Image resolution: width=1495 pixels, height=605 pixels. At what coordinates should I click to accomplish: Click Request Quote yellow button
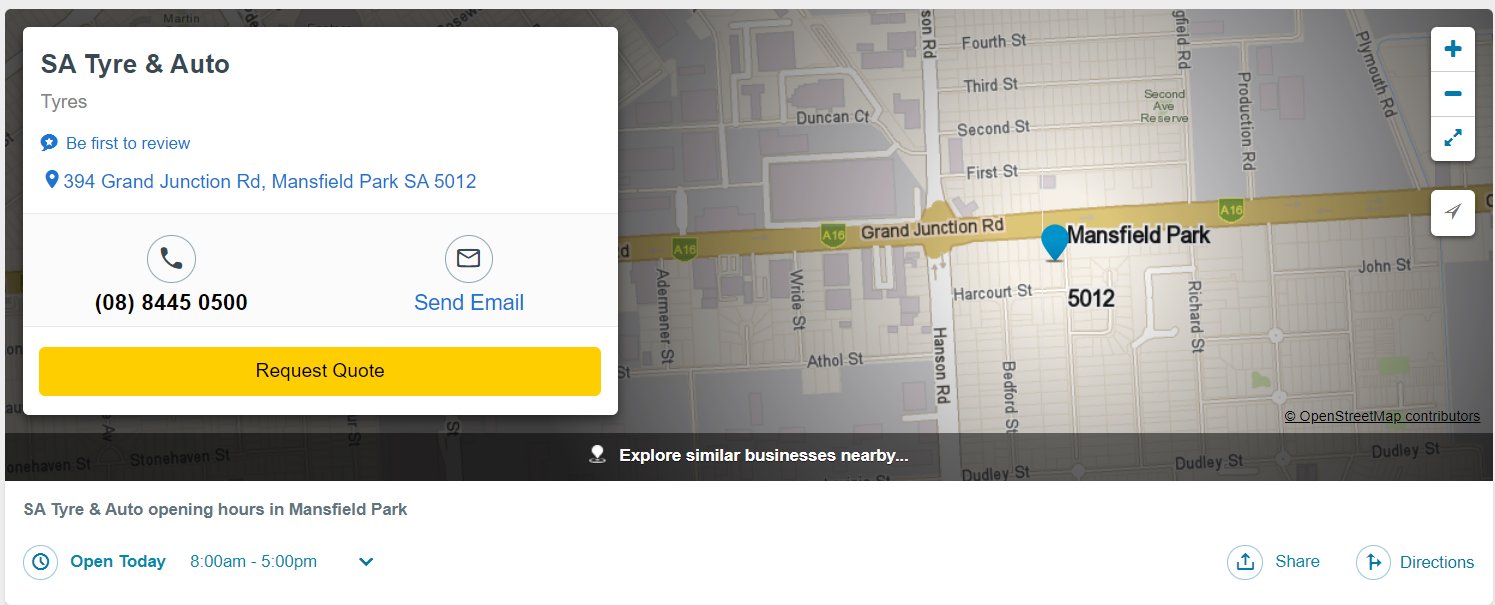point(320,371)
